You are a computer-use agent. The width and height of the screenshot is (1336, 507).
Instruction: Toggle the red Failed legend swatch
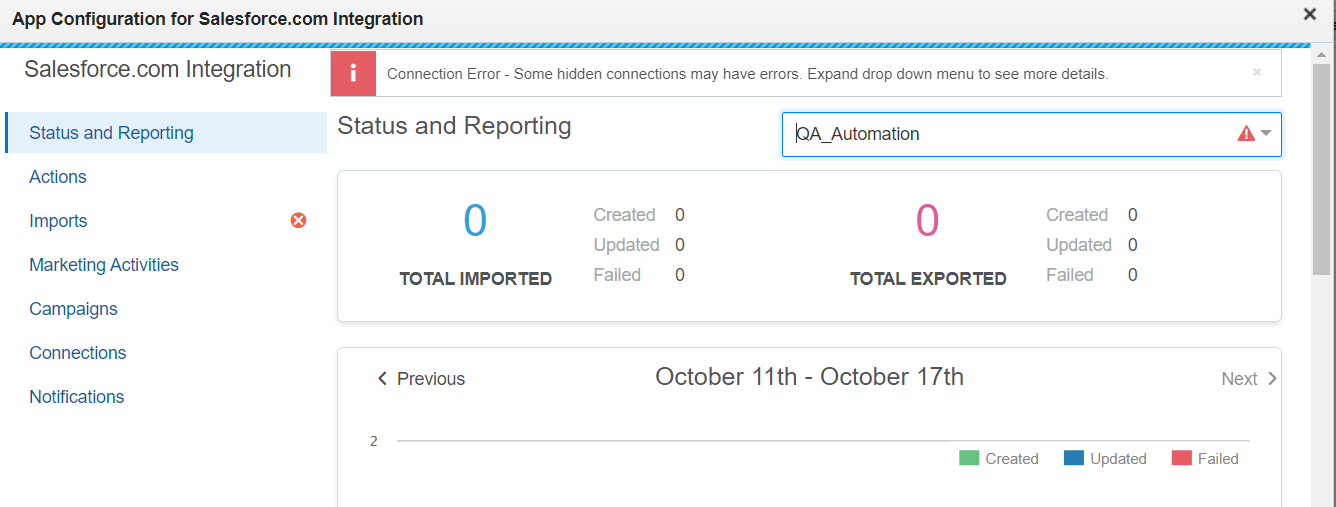pyautogui.click(x=1182, y=459)
